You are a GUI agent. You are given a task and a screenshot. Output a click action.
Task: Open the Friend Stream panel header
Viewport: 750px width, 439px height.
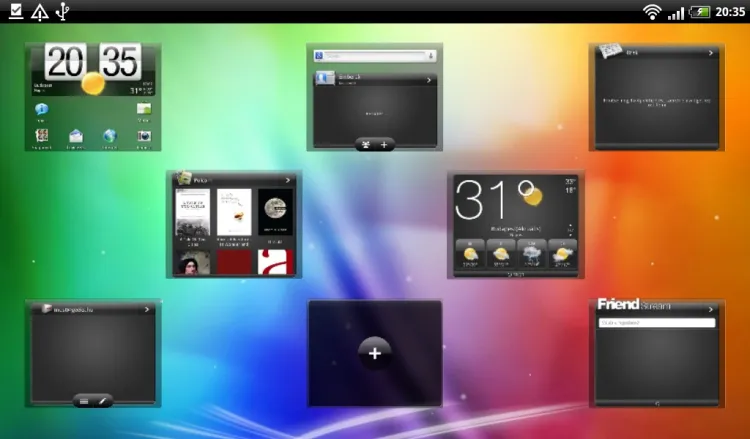[x=655, y=305]
